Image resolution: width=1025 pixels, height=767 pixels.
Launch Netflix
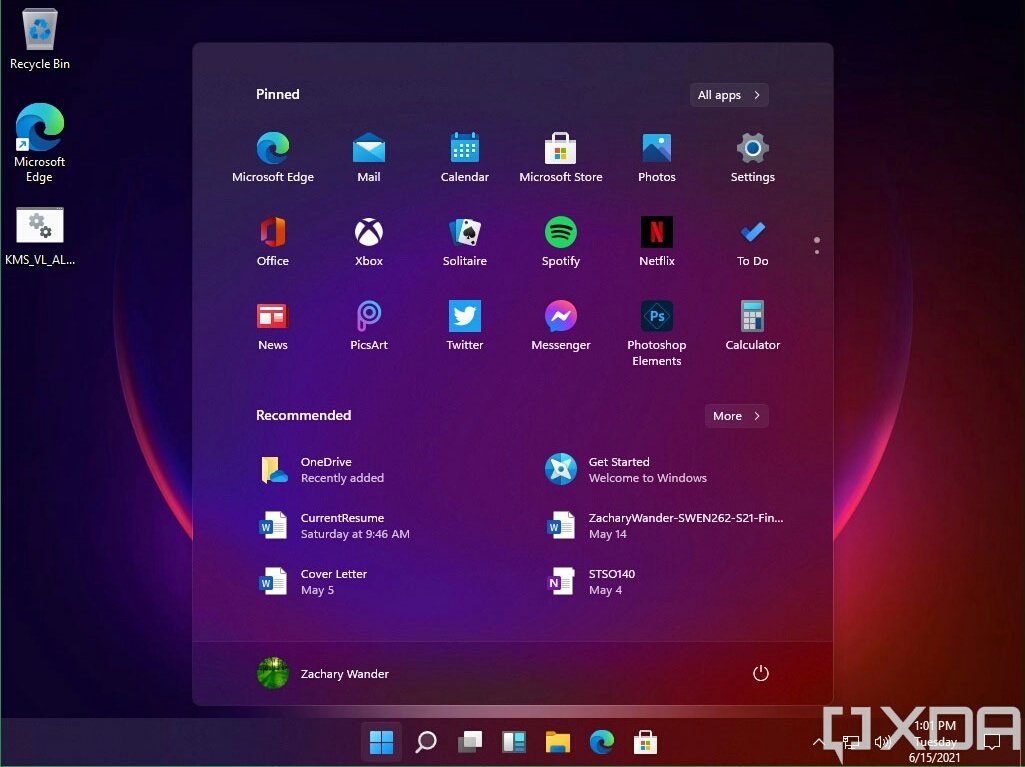click(x=656, y=241)
